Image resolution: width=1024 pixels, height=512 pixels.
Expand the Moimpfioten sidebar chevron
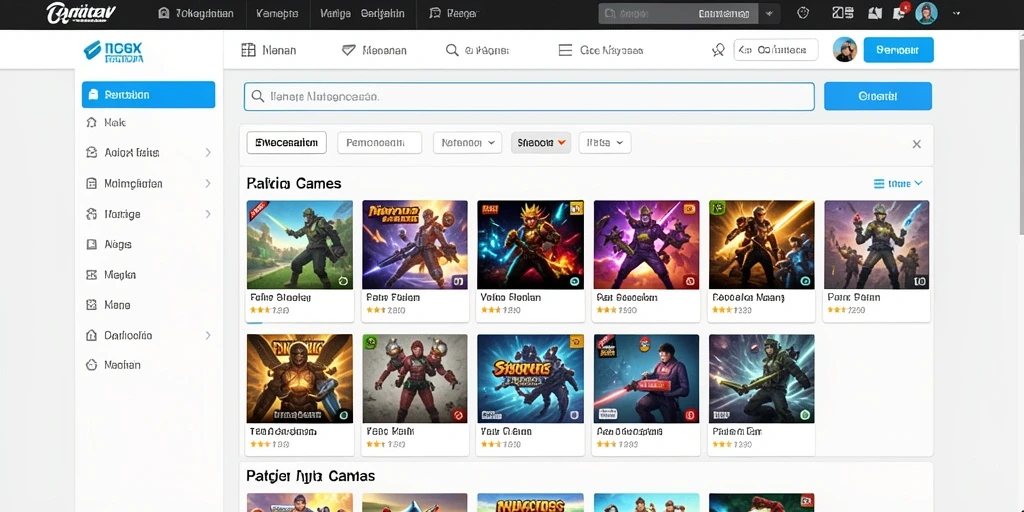208,184
